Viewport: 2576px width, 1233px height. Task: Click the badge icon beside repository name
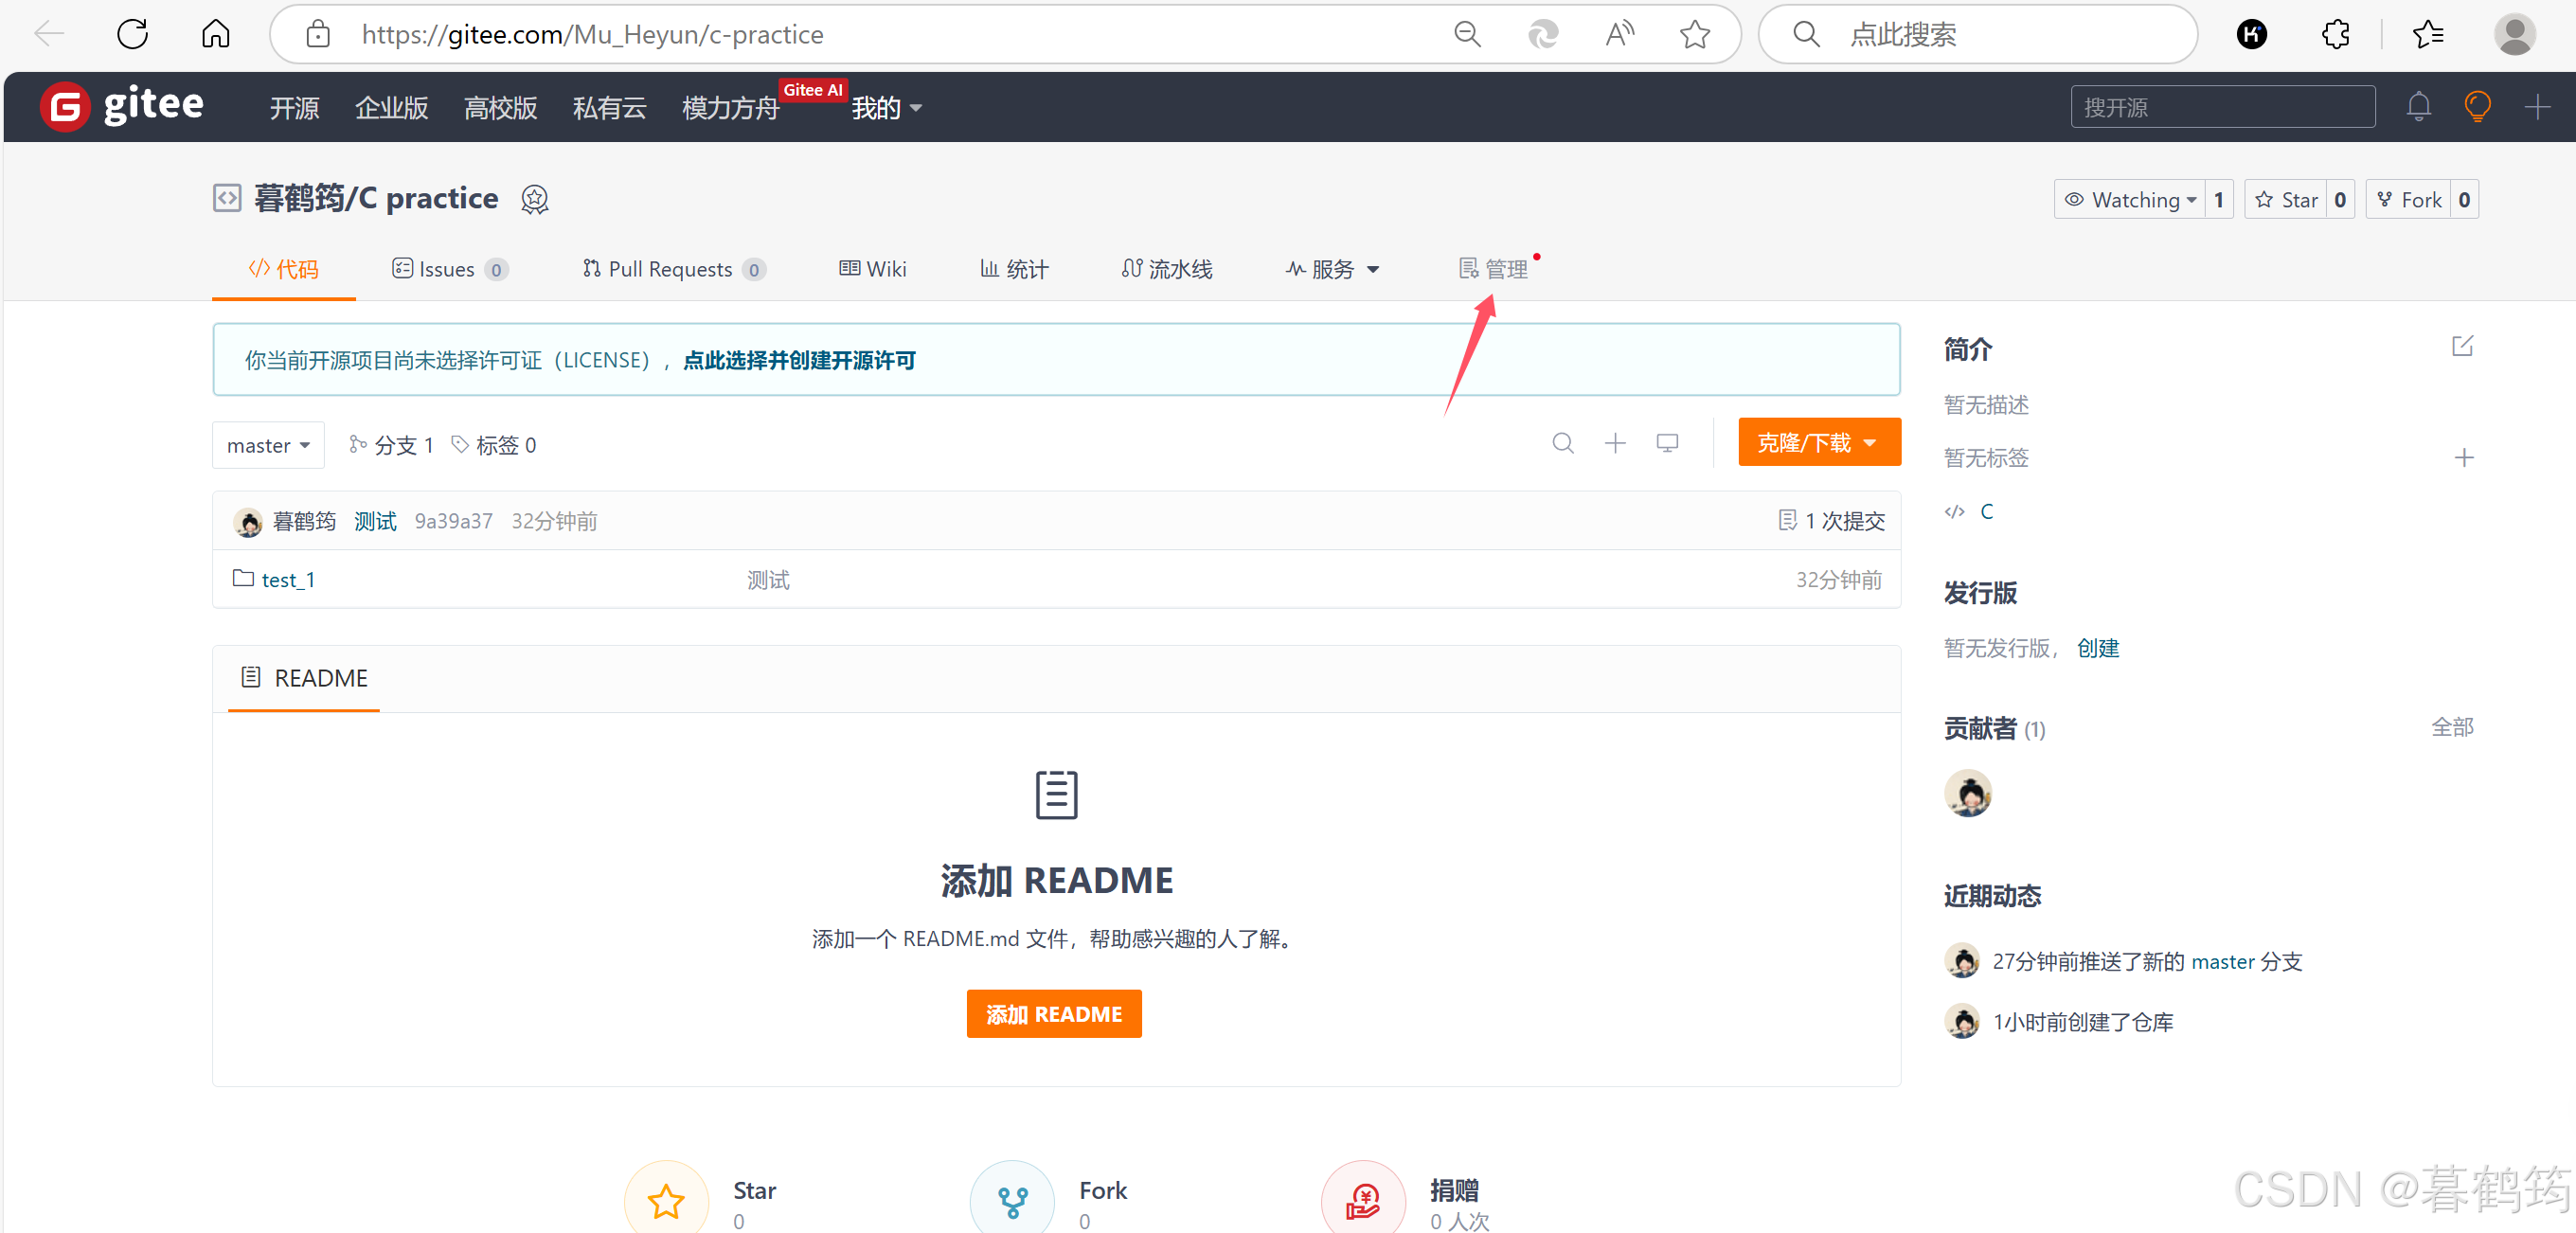pos(535,199)
